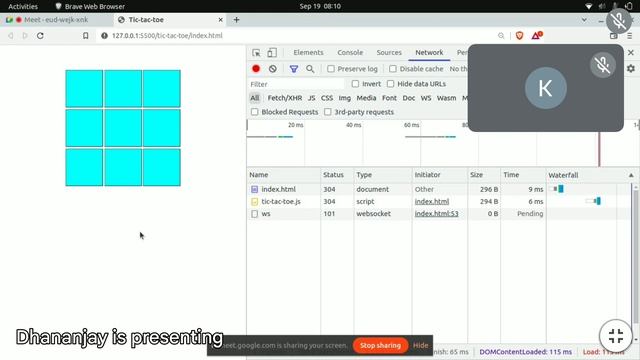The width and height of the screenshot is (640, 360).
Task: Bookmark this page icon
Action: pos(85,36)
